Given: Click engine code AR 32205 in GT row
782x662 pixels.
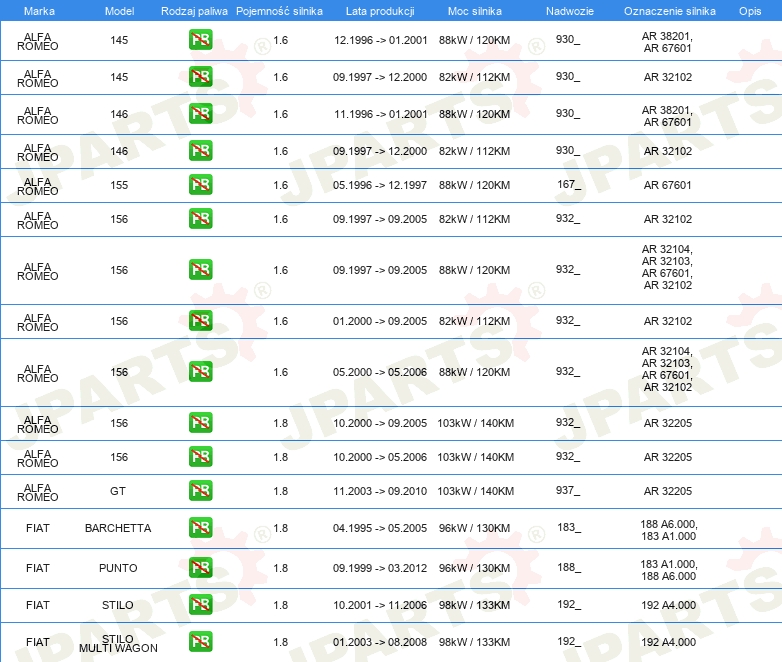Looking at the screenshot, I should pyautogui.click(x=667, y=491).
